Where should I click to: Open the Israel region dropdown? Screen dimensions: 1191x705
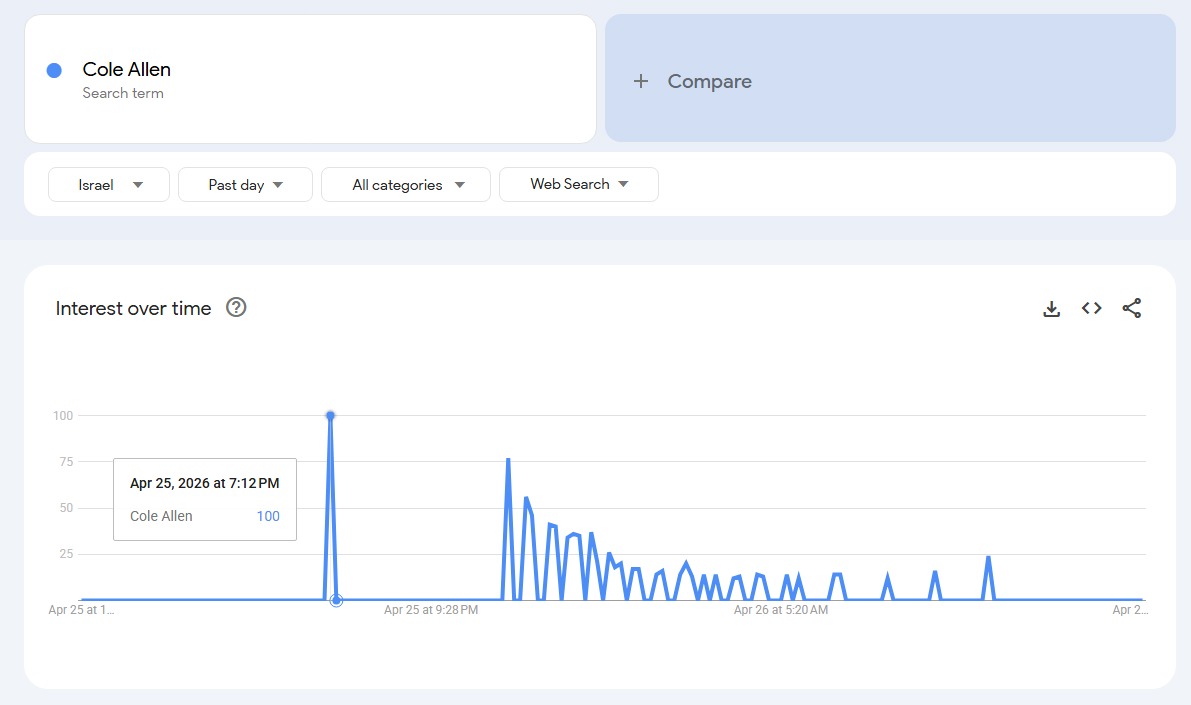[109, 185]
